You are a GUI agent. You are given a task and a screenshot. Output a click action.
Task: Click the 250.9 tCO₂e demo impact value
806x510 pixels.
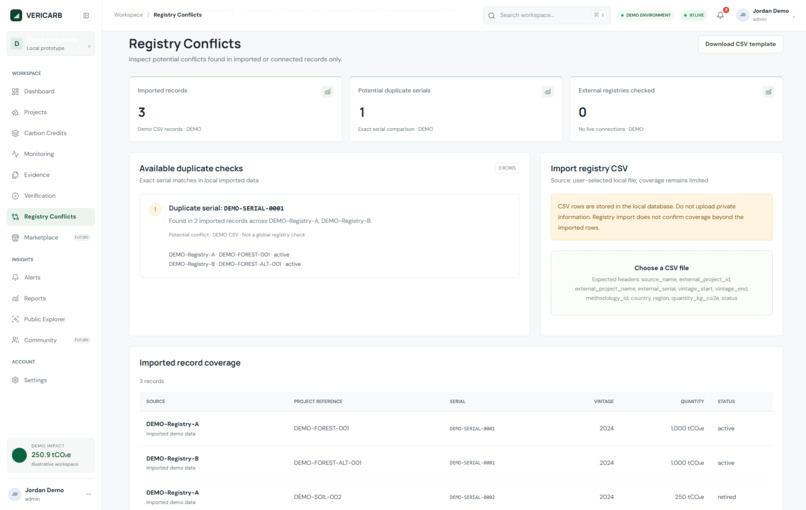coord(51,455)
